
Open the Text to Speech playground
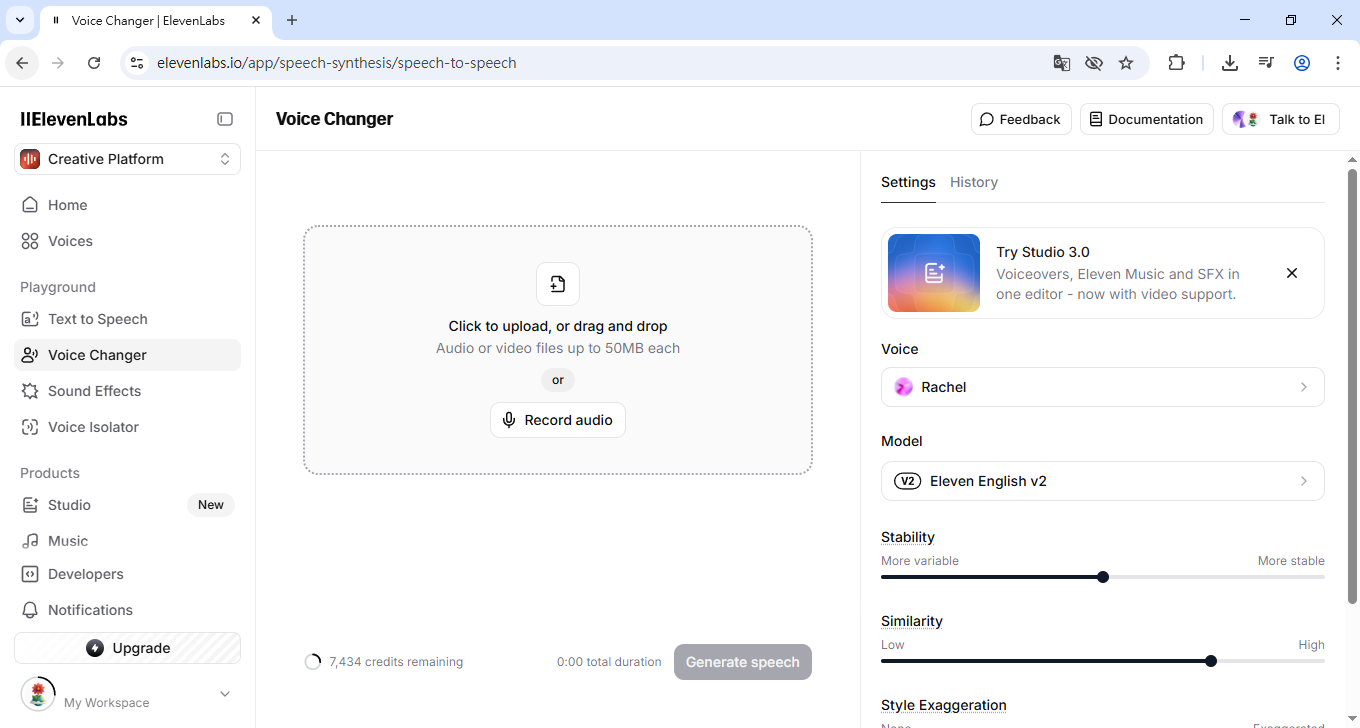pos(97,319)
